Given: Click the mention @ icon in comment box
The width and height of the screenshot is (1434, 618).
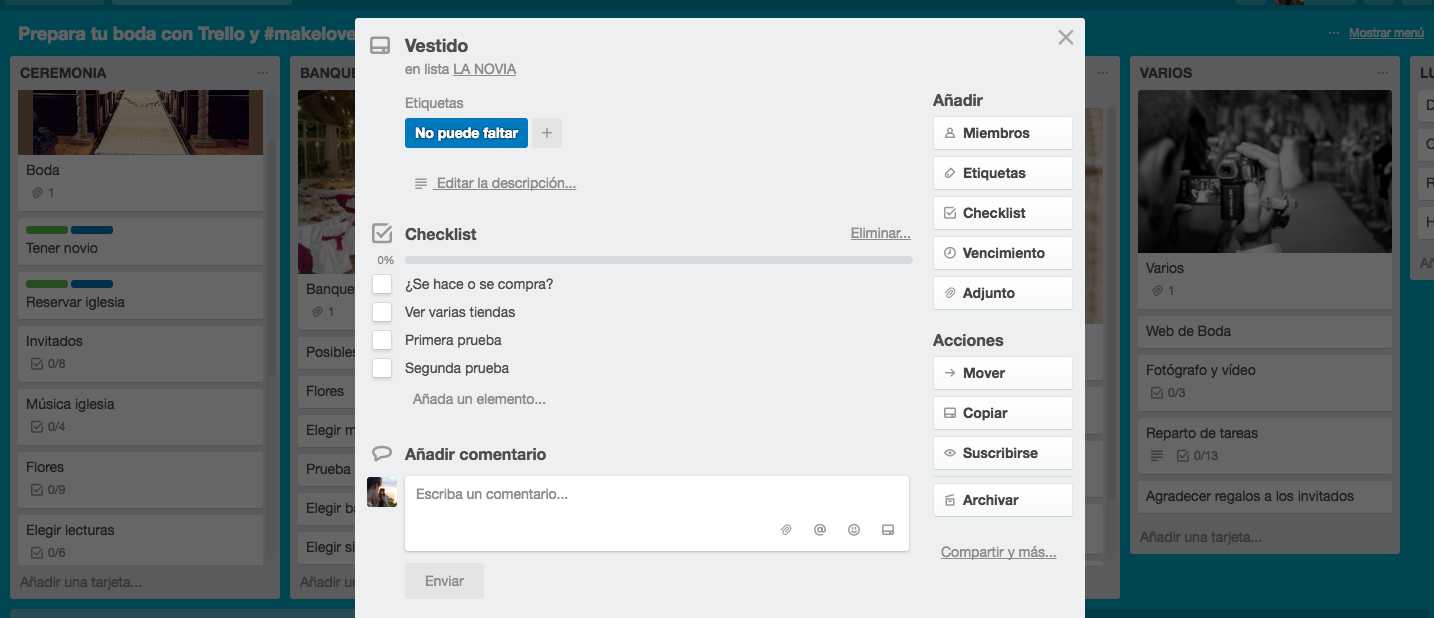Looking at the screenshot, I should point(820,530).
